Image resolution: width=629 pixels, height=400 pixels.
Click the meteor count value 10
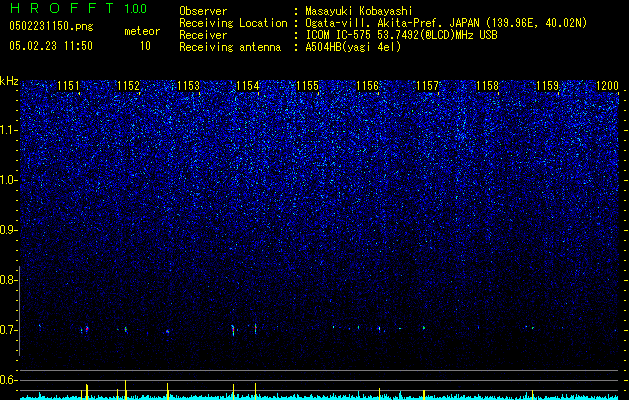pyautogui.click(x=145, y=46)
